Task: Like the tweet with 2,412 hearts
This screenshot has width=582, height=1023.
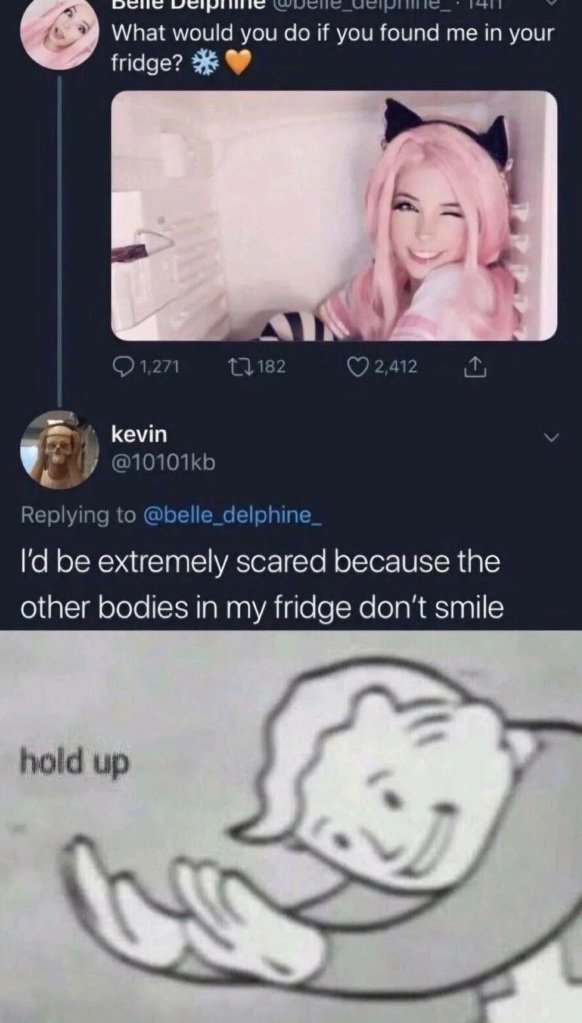Action: pyautogui.click(x=358, y=368)
